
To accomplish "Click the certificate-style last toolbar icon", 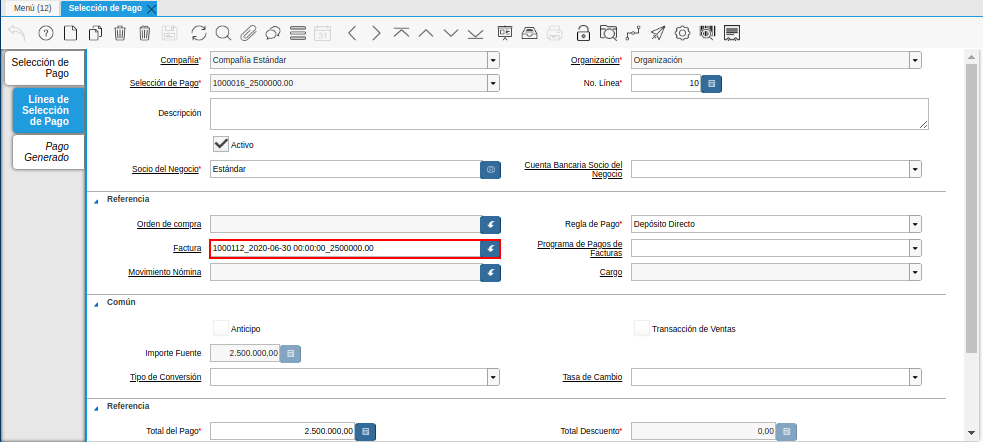I will (732, 33).
